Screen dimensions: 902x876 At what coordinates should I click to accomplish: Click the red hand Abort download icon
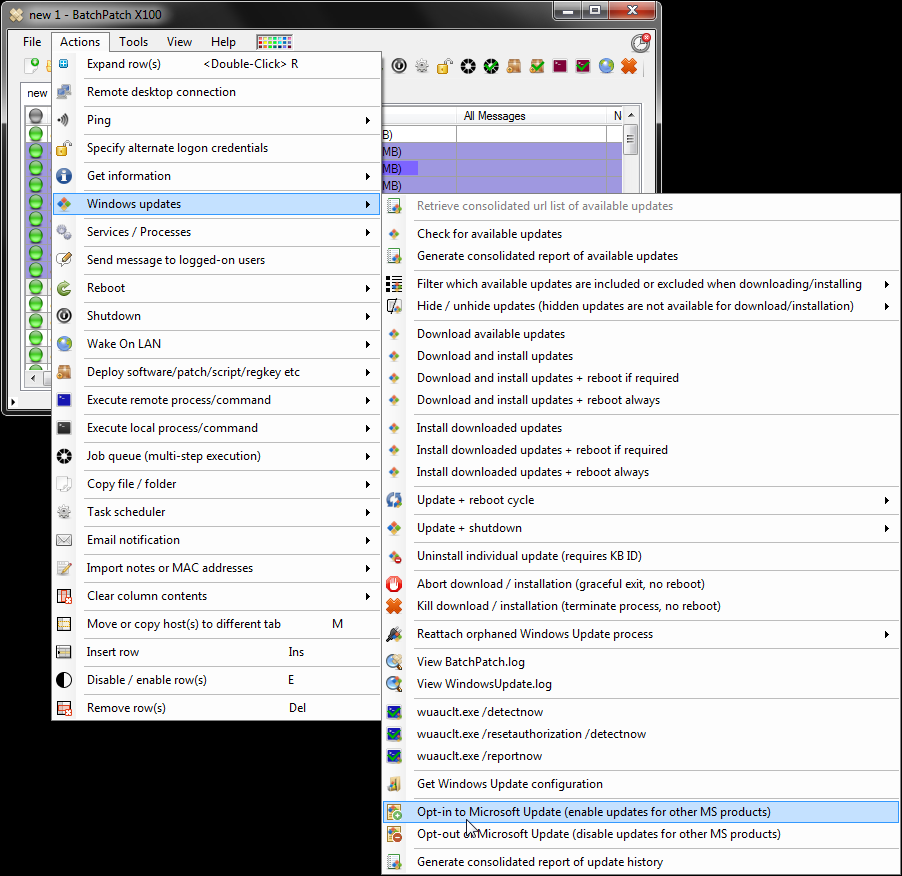(394, 584)
